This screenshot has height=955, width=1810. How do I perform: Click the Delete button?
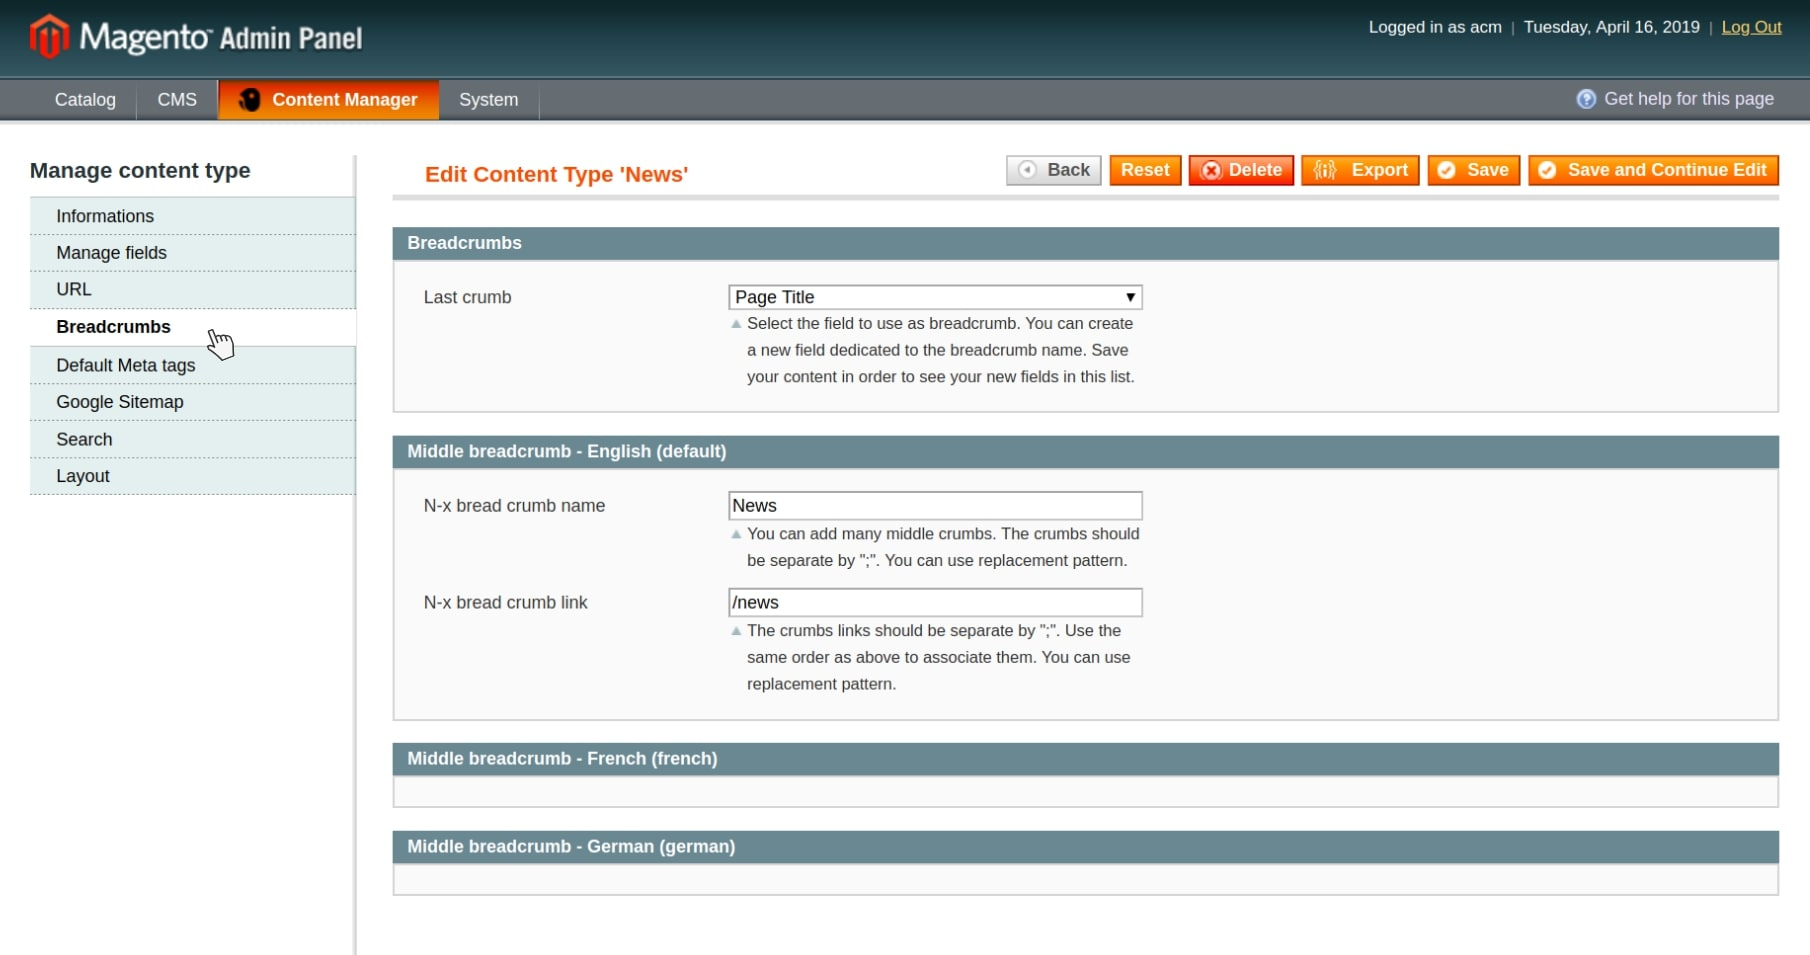(x=1241, y=170)
